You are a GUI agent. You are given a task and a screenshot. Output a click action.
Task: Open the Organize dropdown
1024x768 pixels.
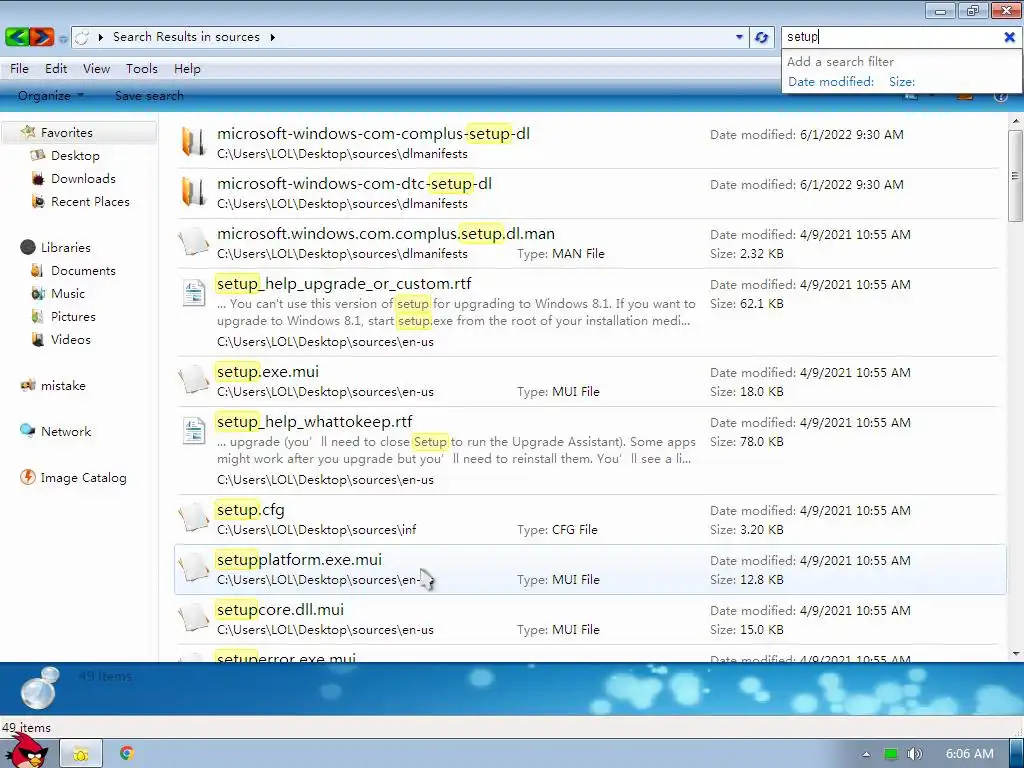coord(51,95)
